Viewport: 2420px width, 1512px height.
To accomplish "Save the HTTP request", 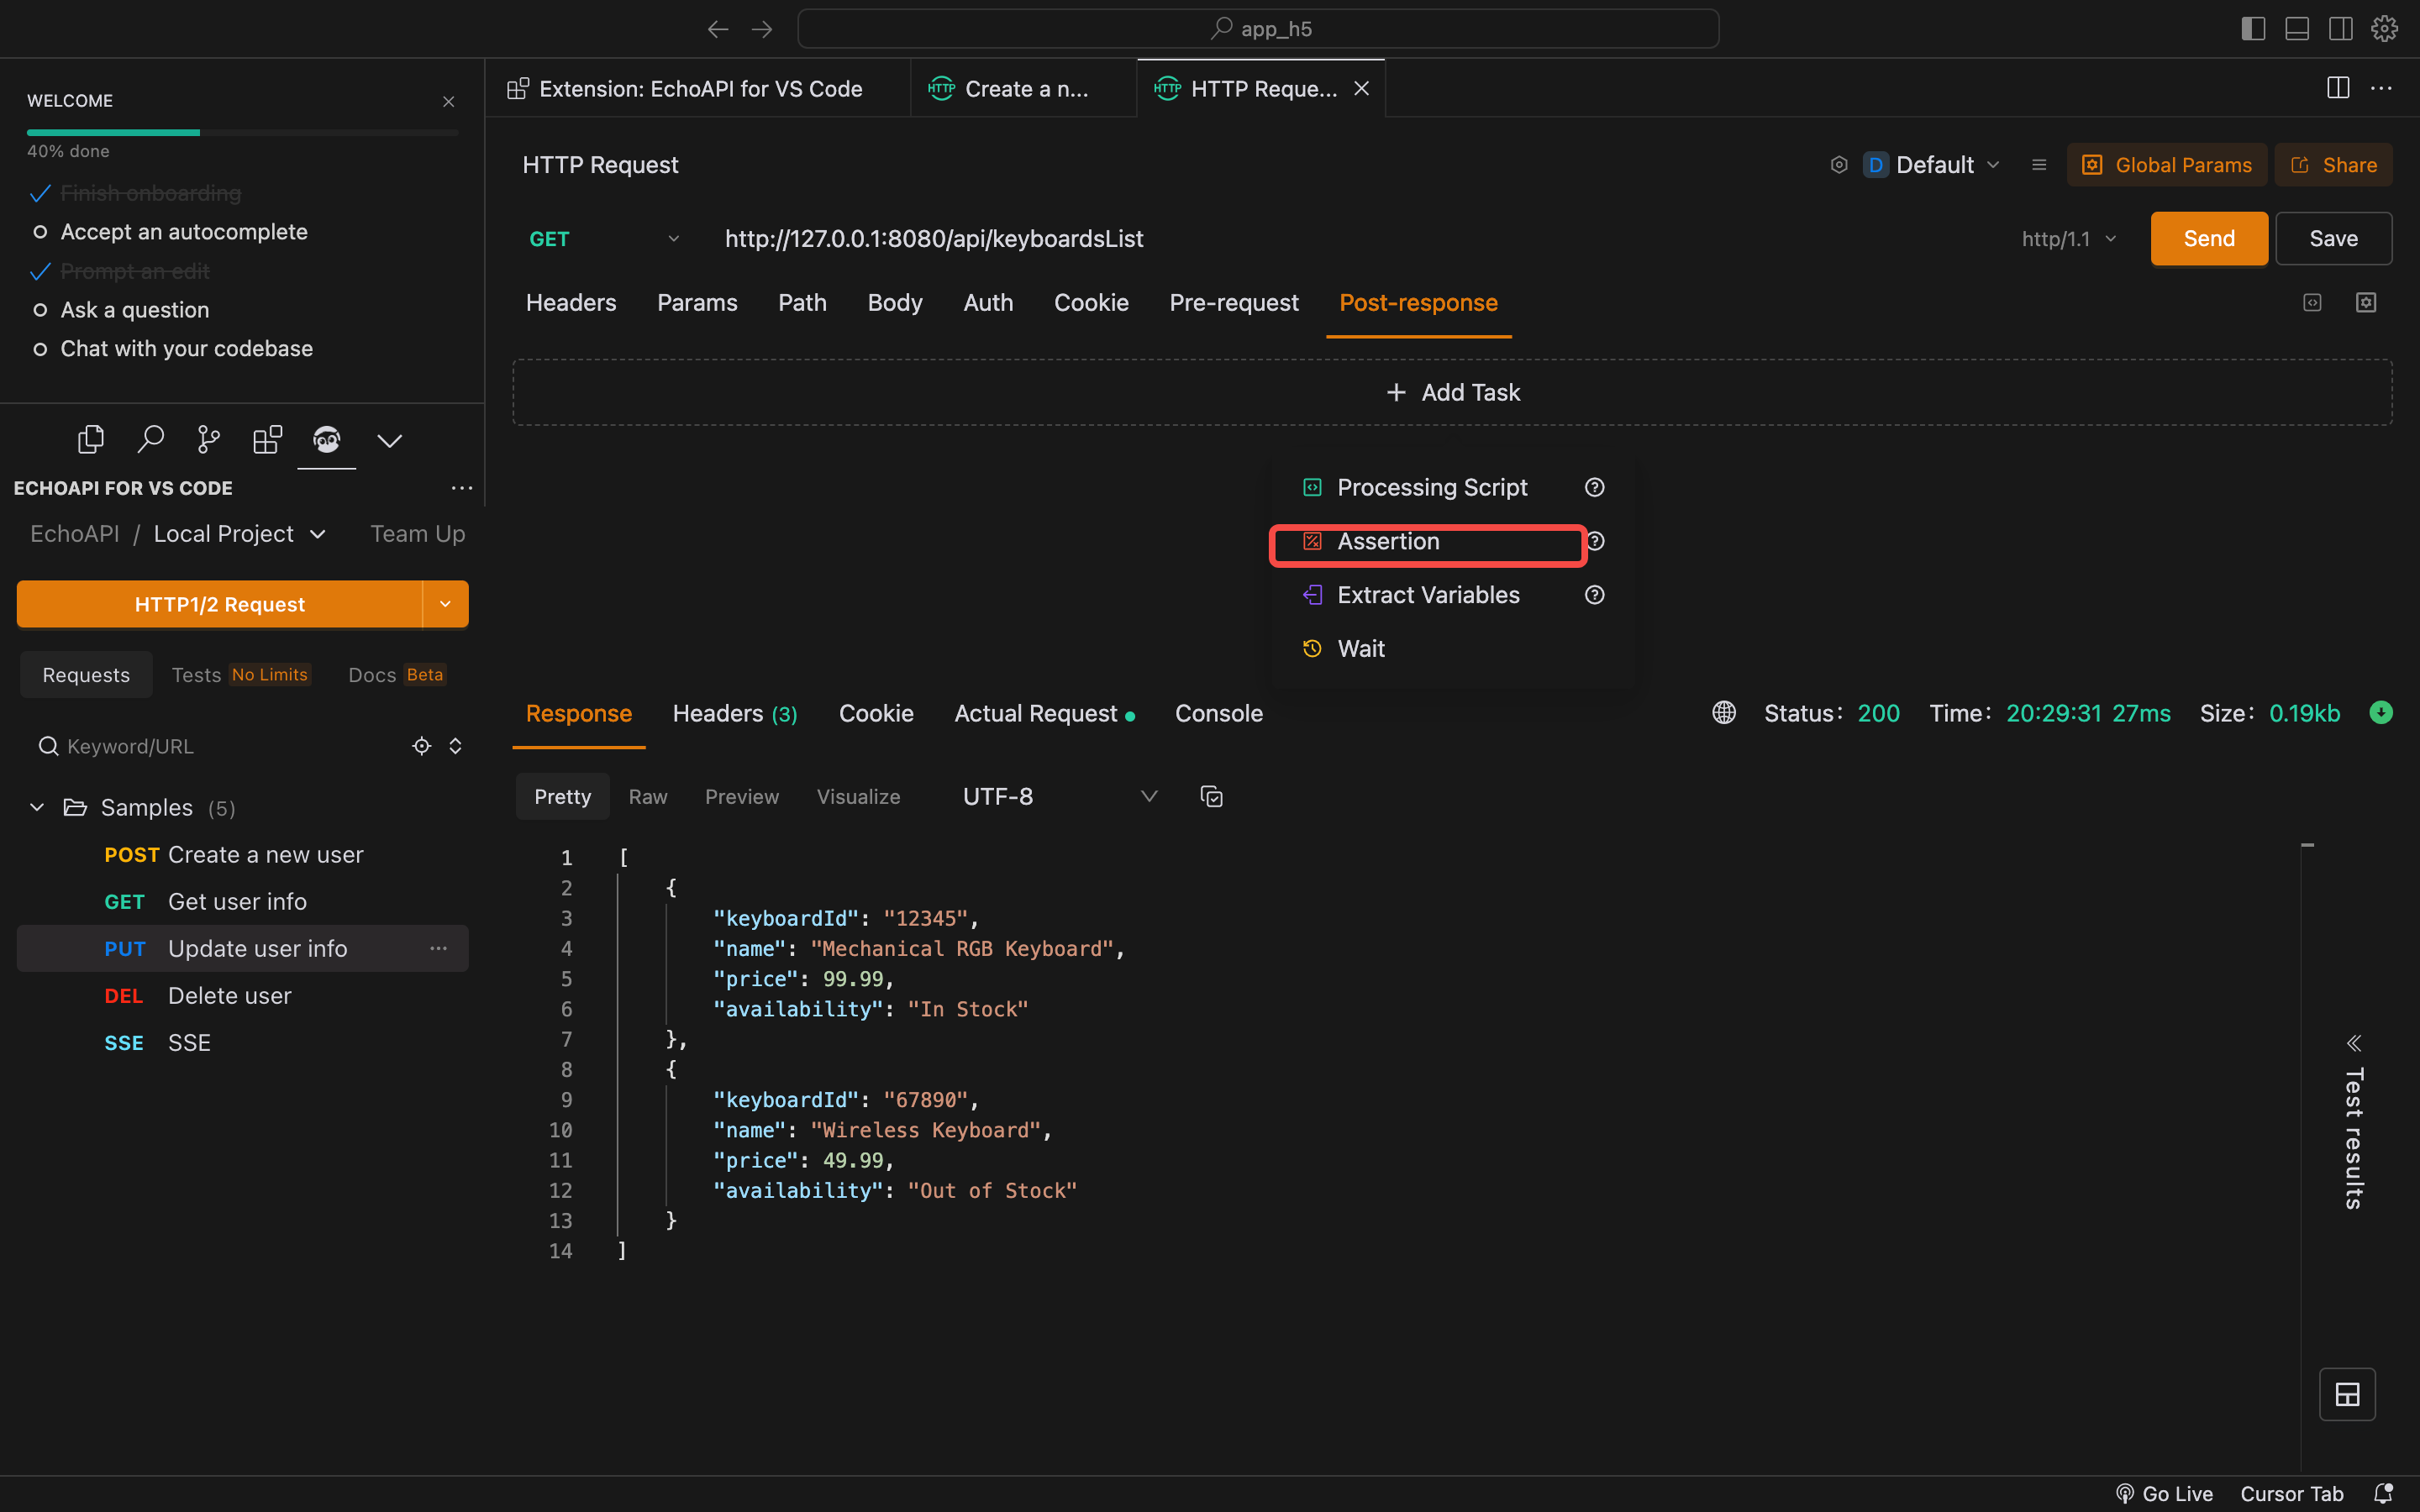I will pyautogui.click(x=2333, y=238).
